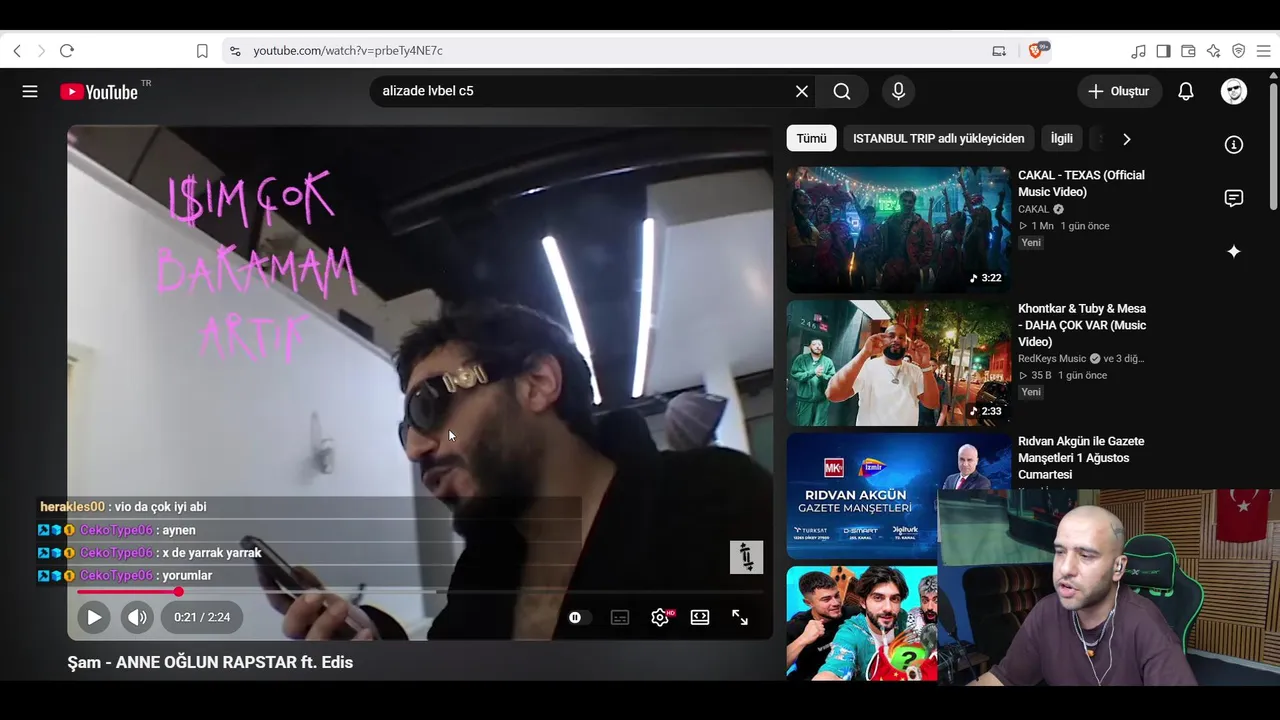This screenshot has height=720, width=1280.
Task: Install the app from the address bar icon
Action: click(x=999, y=51)
